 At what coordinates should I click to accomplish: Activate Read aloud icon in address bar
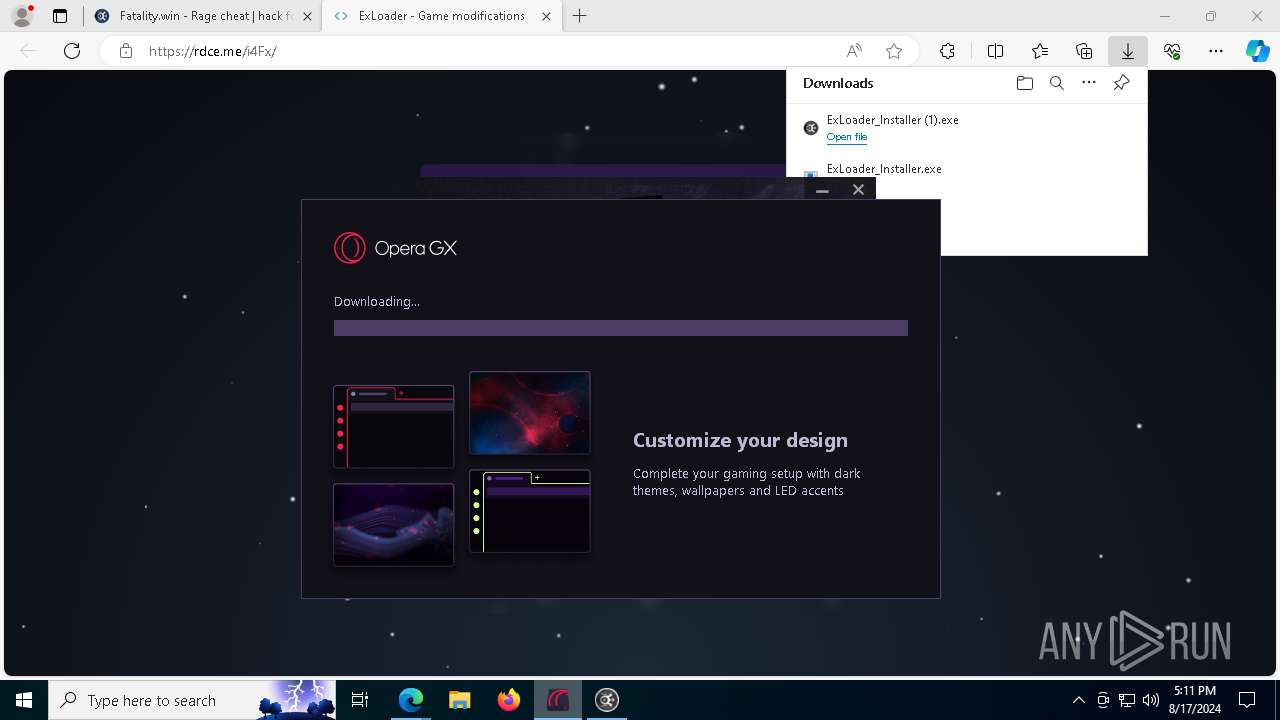pos(854,51)
